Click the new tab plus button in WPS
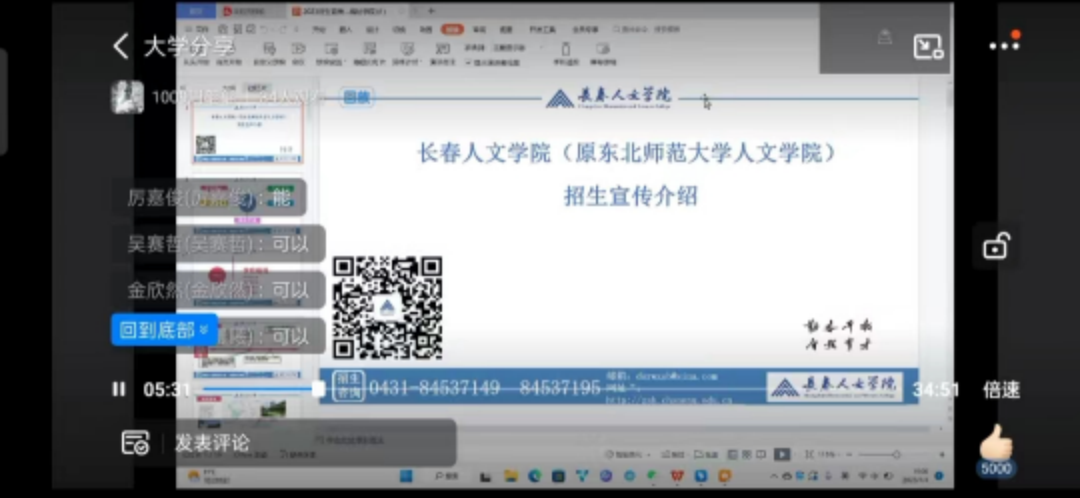The width and height of the screenshot is (1080, 498). pos(432,11)
